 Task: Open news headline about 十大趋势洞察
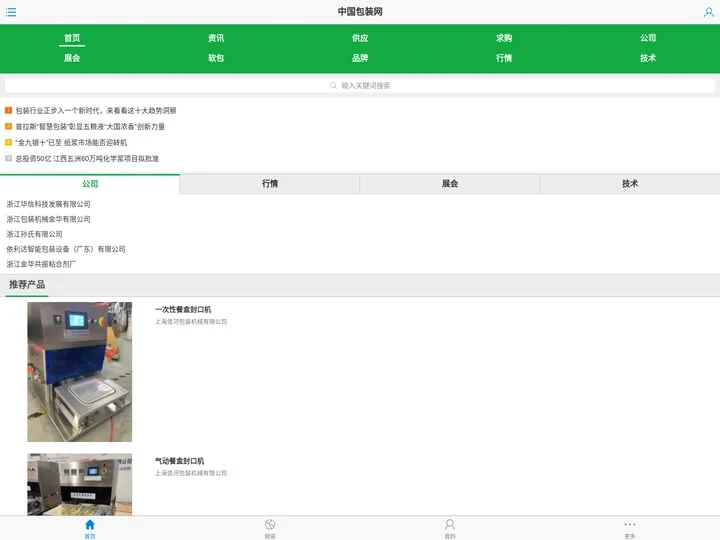click(x=96, y=111)
